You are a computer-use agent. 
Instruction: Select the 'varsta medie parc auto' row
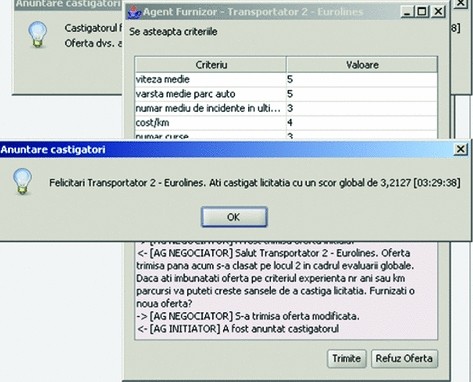(286, 94)
